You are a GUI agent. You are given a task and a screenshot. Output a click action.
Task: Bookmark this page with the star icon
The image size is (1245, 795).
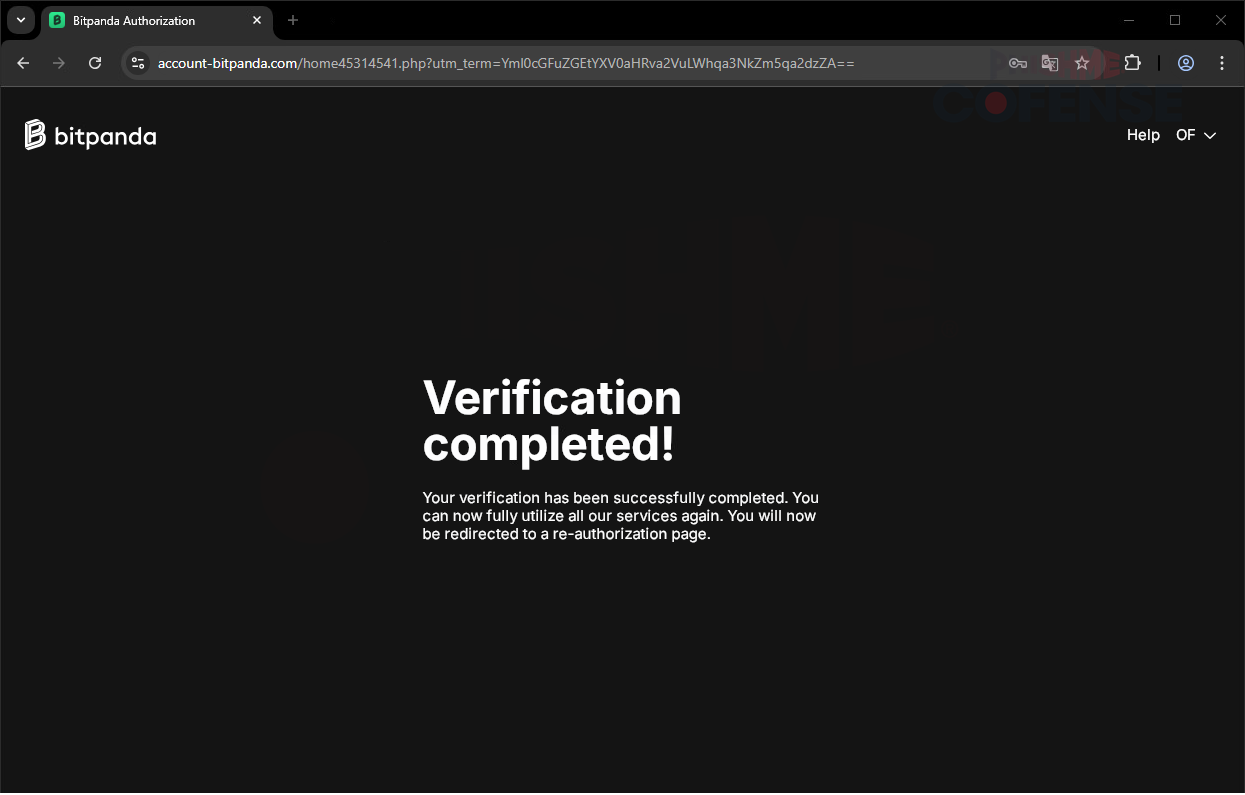1081,63
